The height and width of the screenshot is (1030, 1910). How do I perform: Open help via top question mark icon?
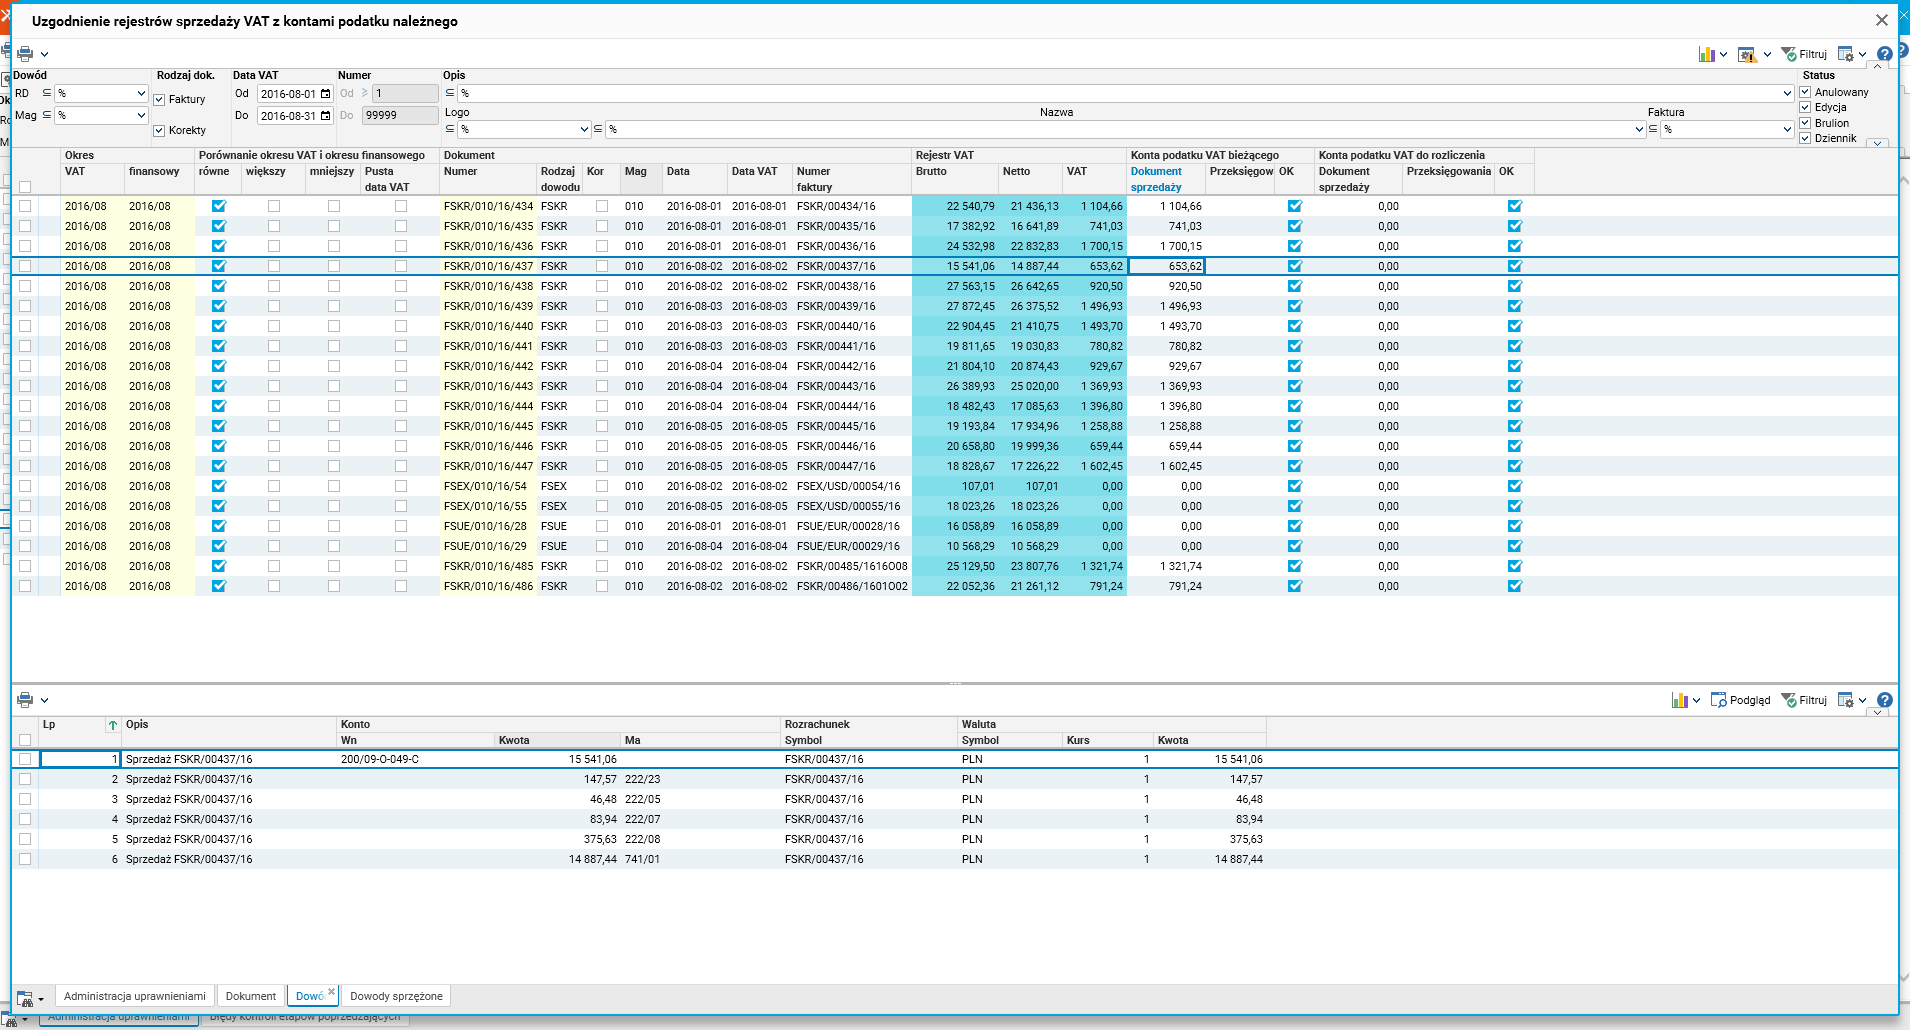tap(1884, 54)
